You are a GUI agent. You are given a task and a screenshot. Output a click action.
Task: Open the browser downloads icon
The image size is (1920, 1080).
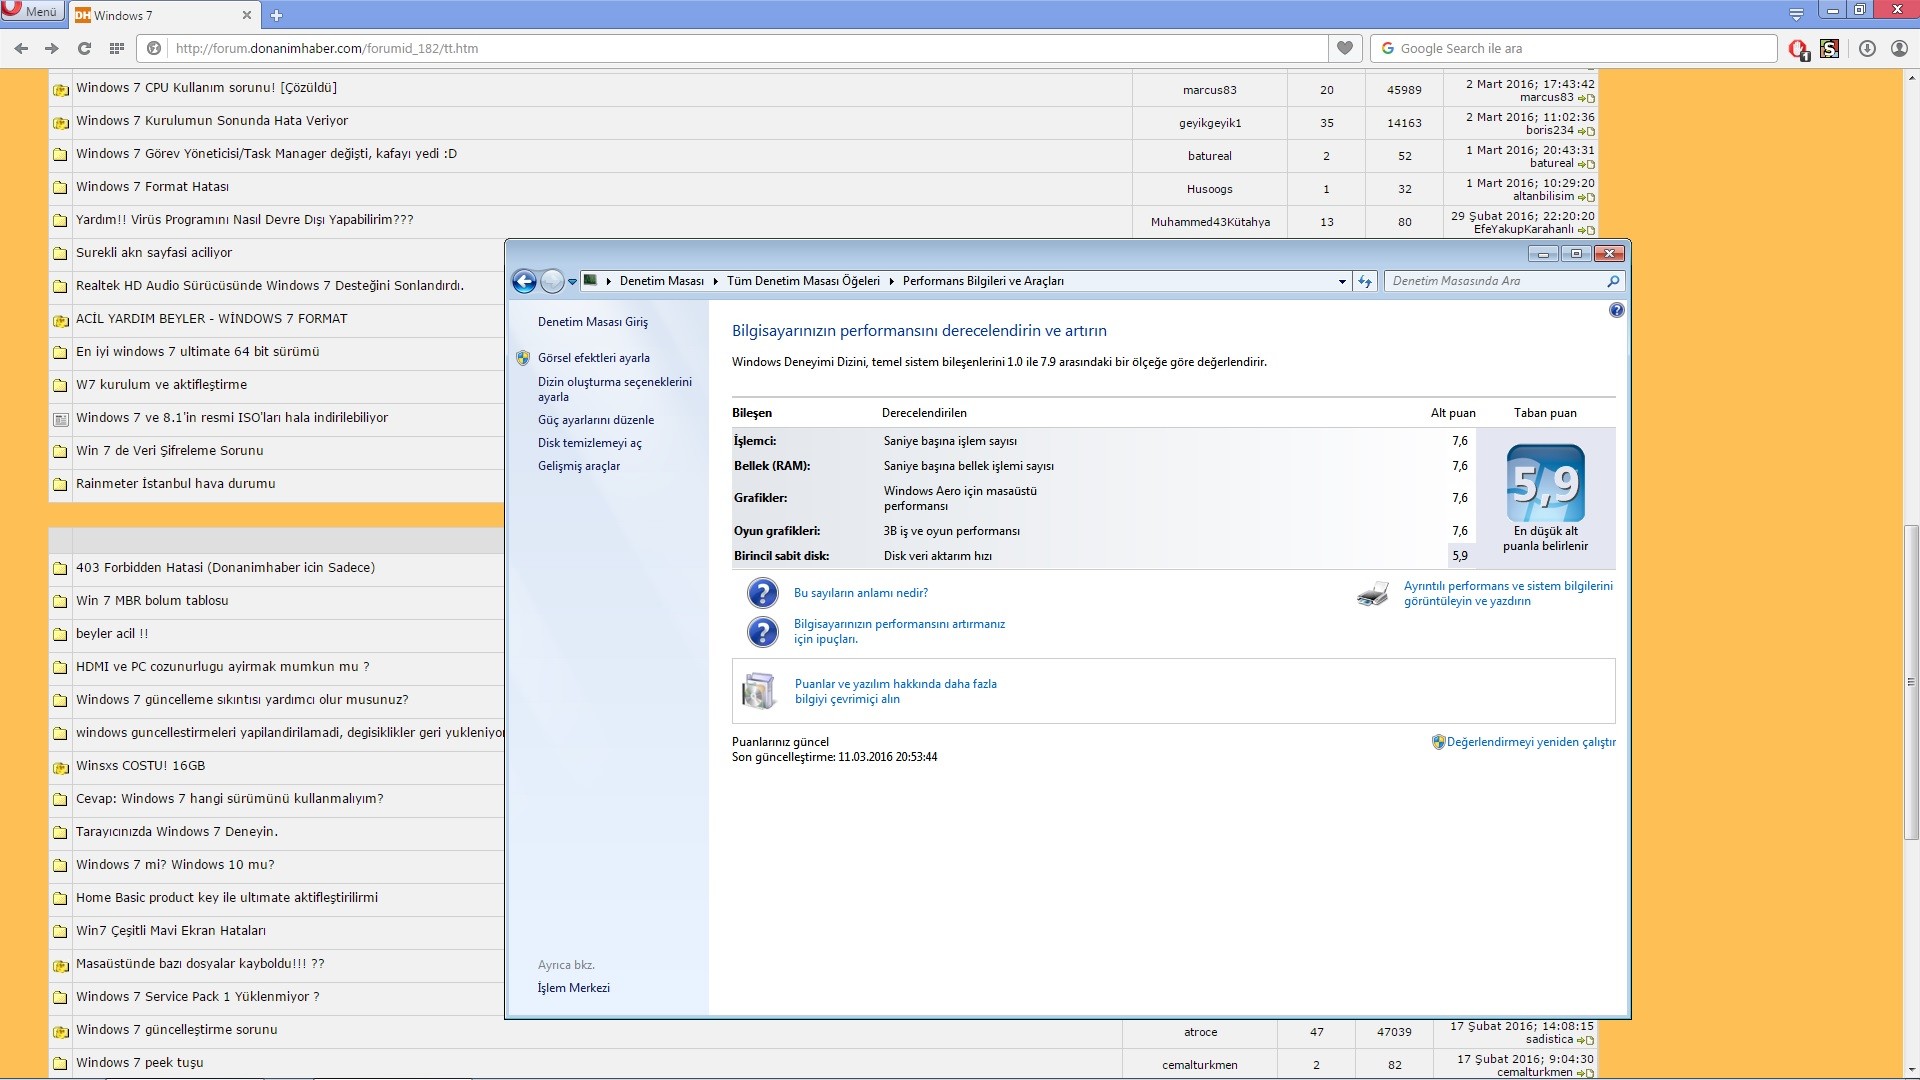[1867, 48]
